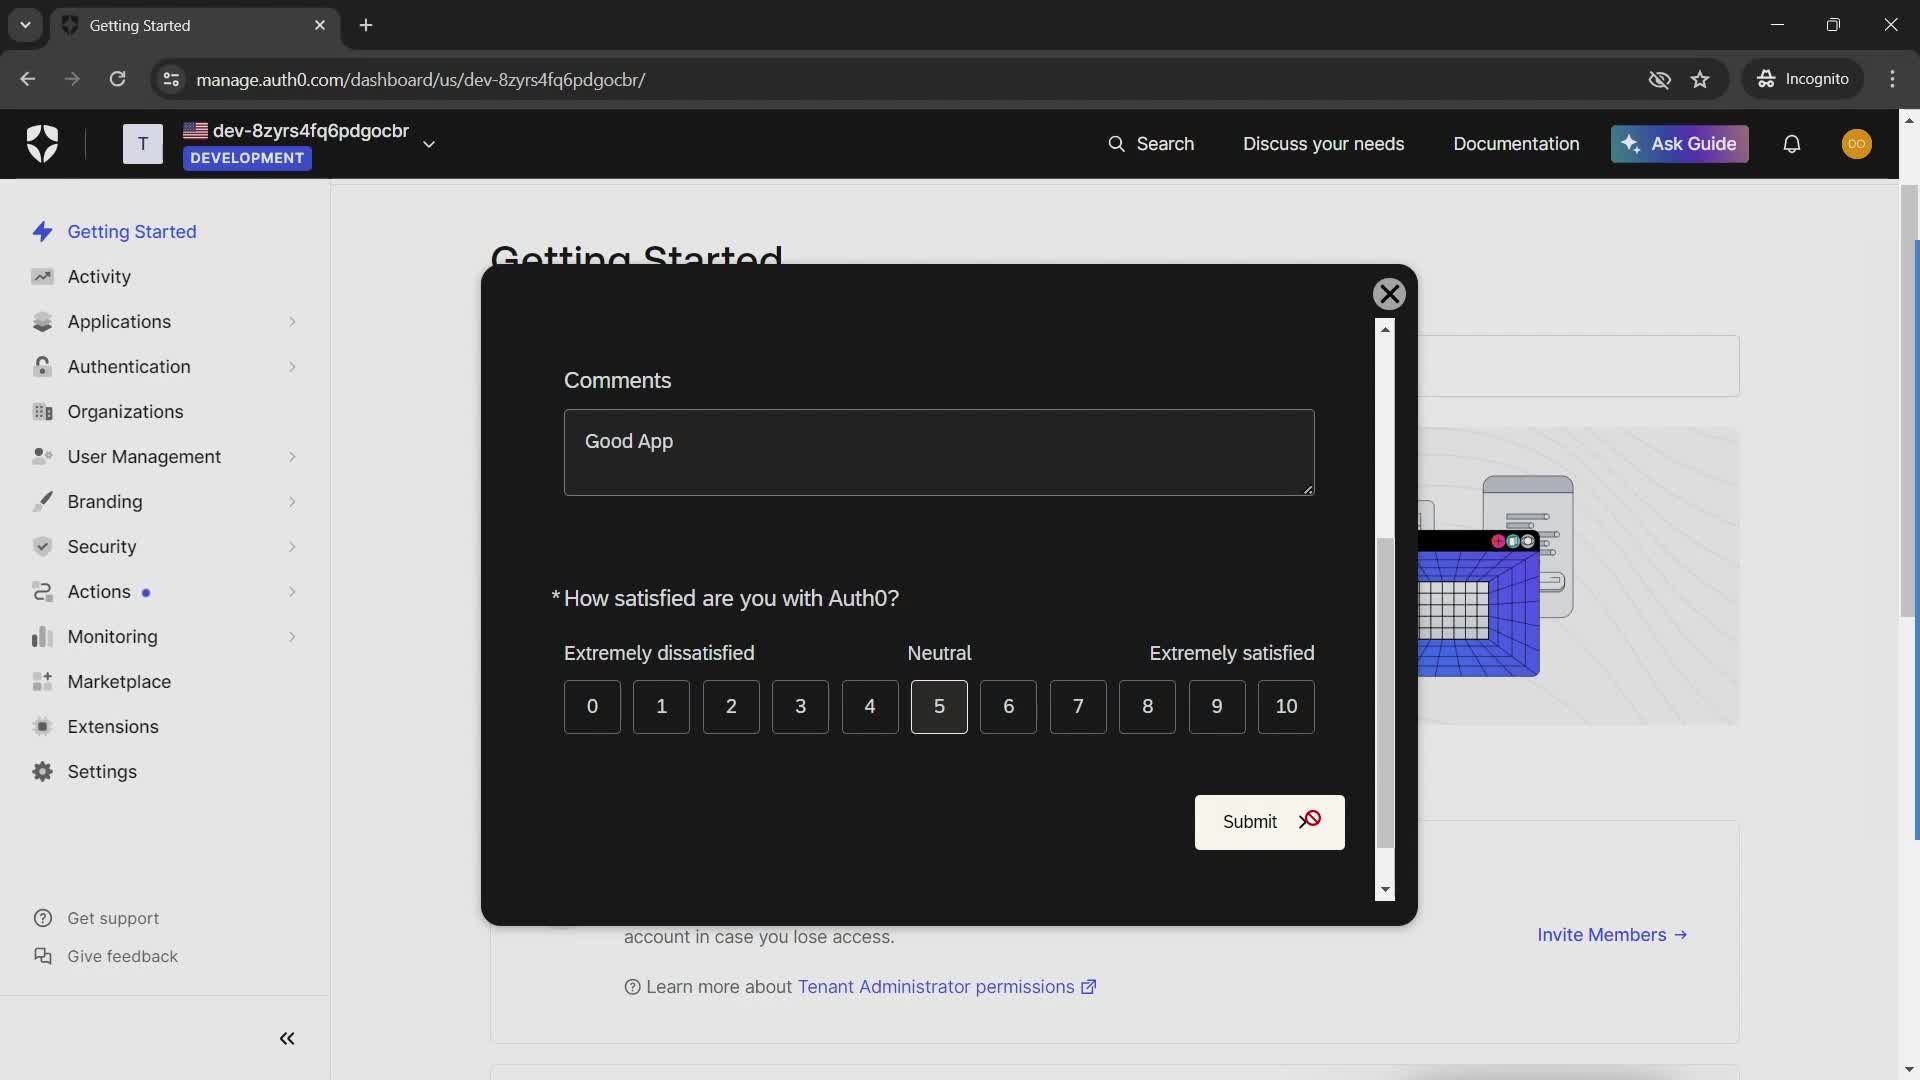Select satisfaction score 6
Image resolution: width=1920 pixels, height=1080 pixels.
click(x=1008, y=707)
